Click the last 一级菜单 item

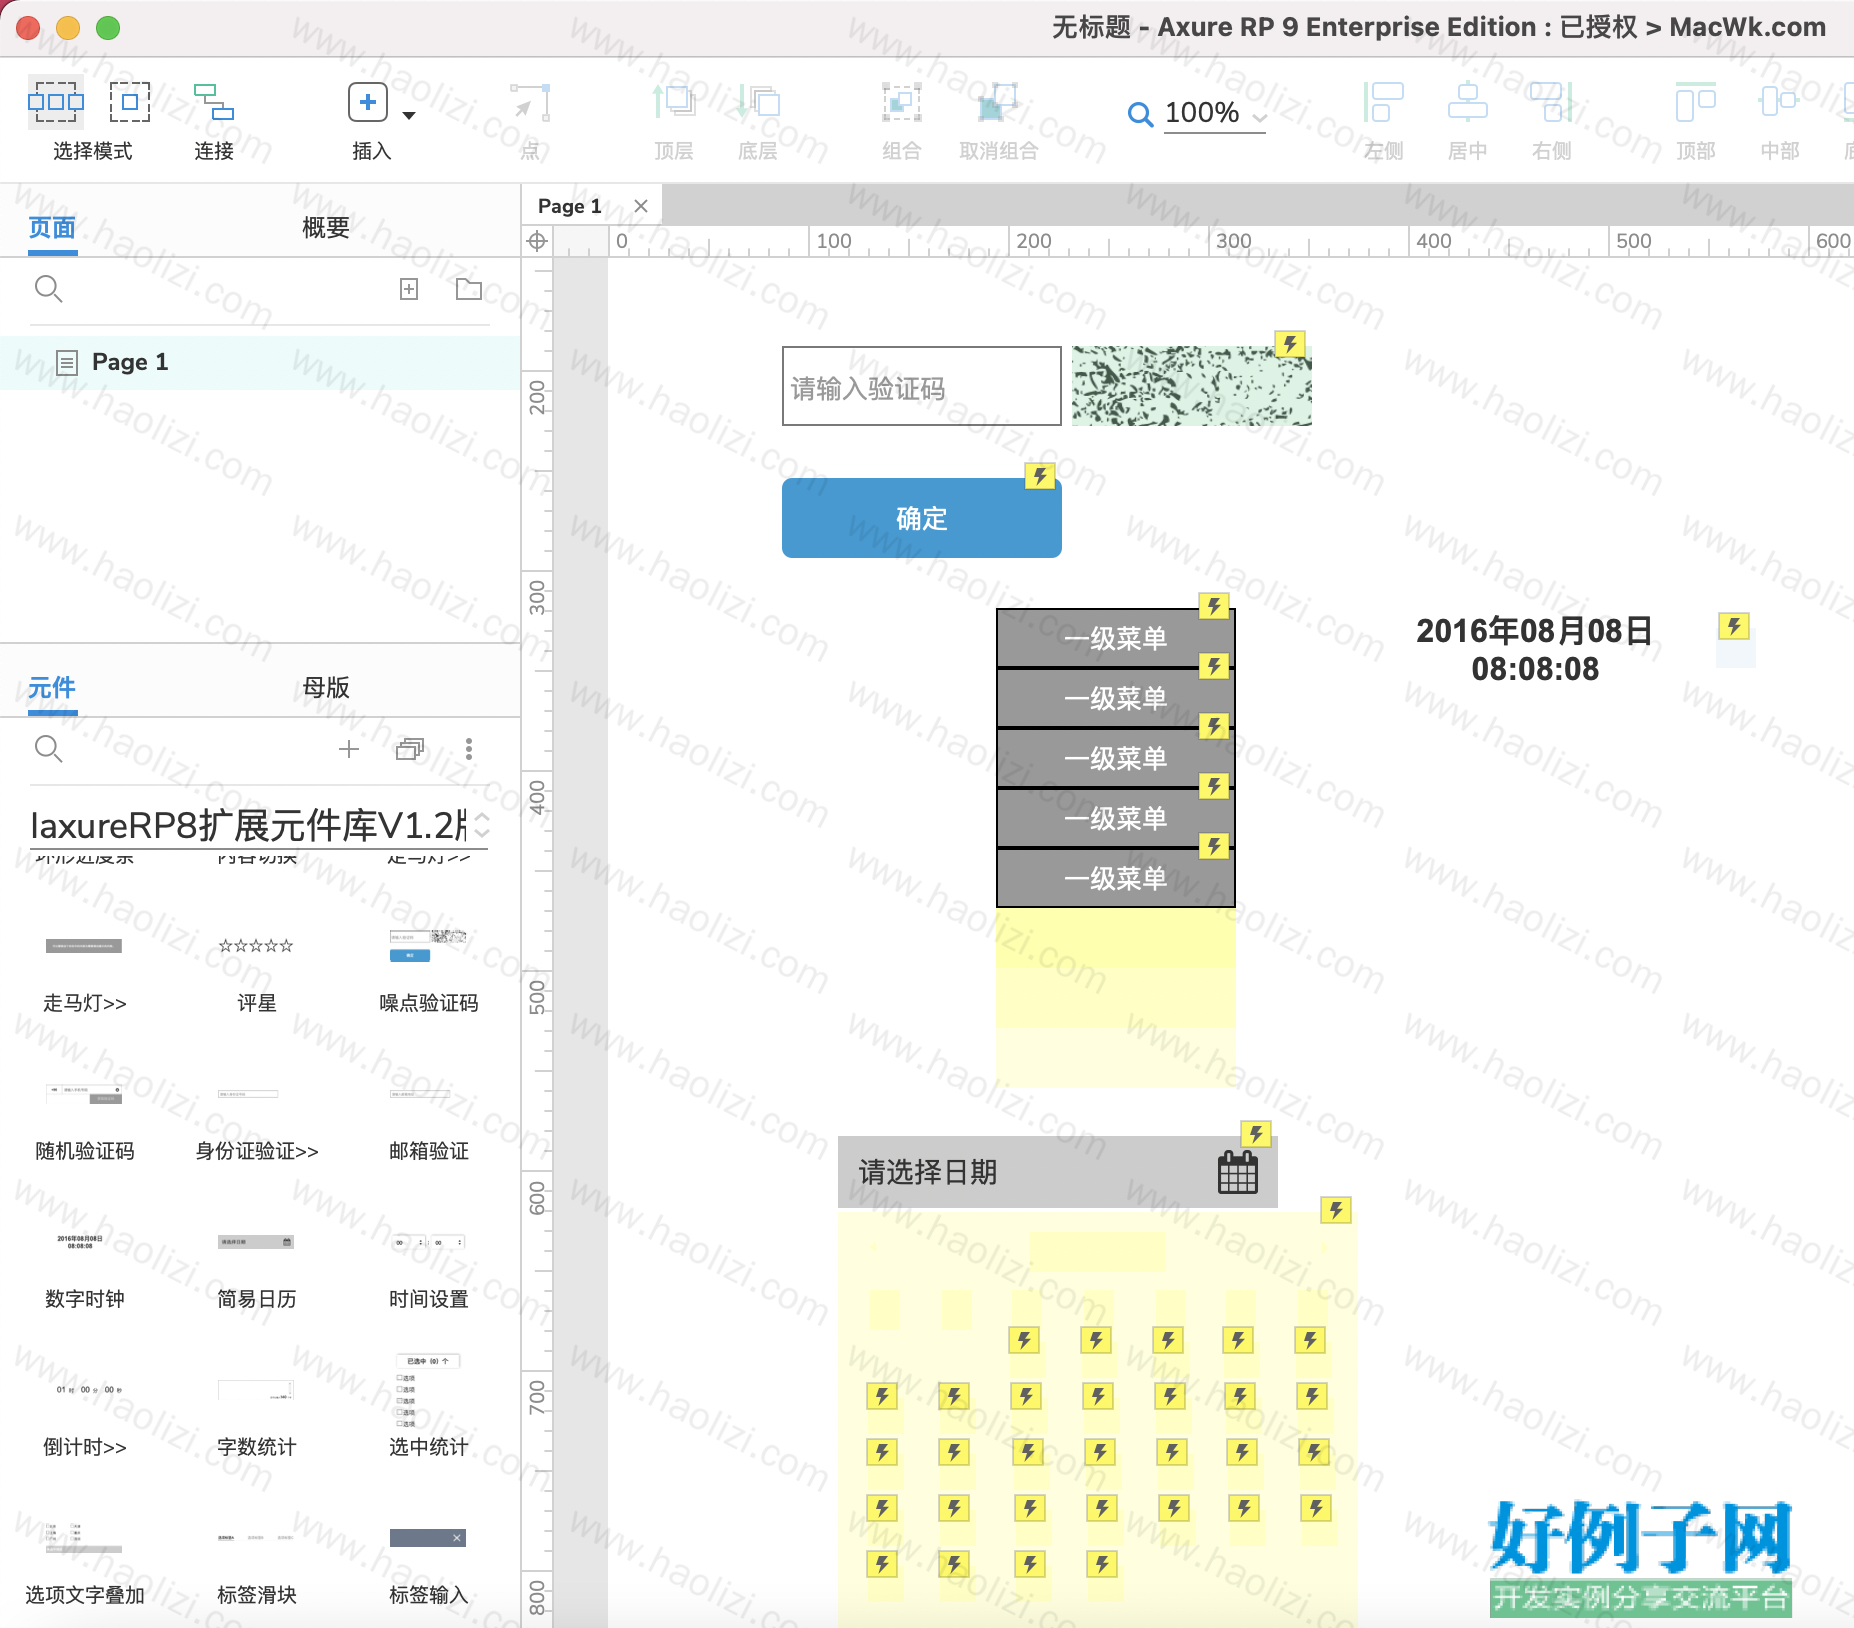(x=1115, y=878)
